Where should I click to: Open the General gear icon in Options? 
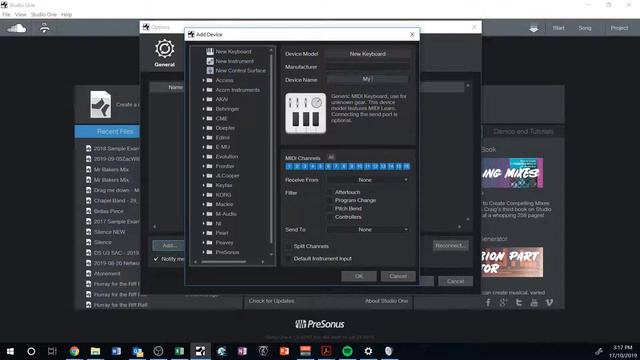164,49
